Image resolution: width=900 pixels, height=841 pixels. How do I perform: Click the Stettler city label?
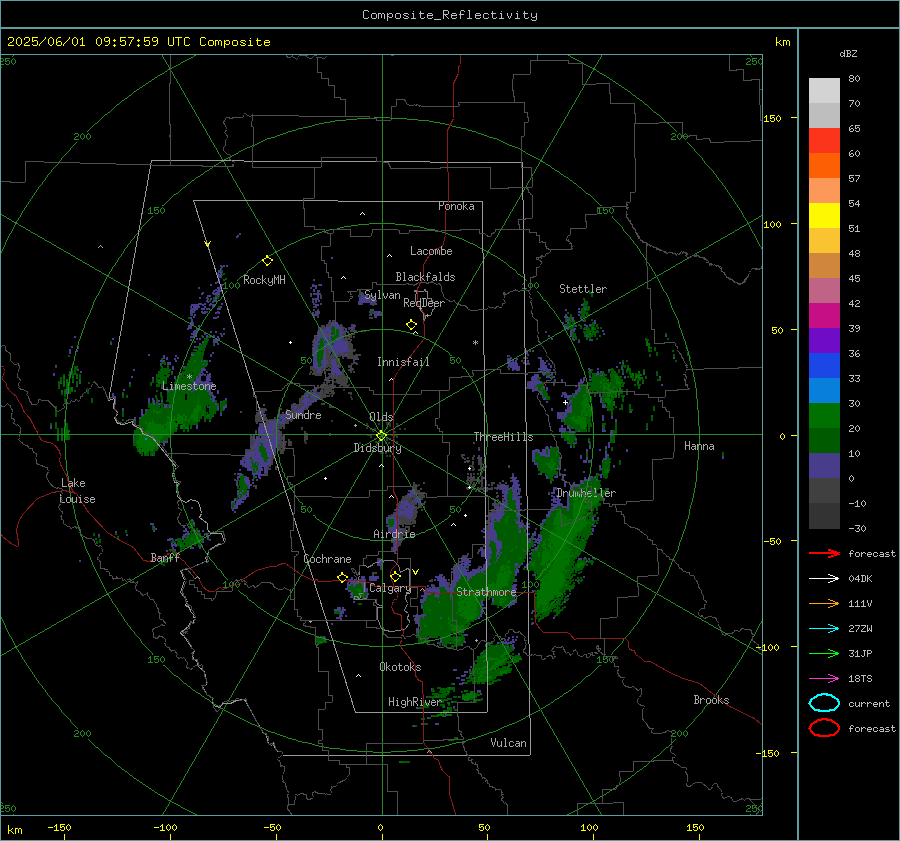coord(583,289)
